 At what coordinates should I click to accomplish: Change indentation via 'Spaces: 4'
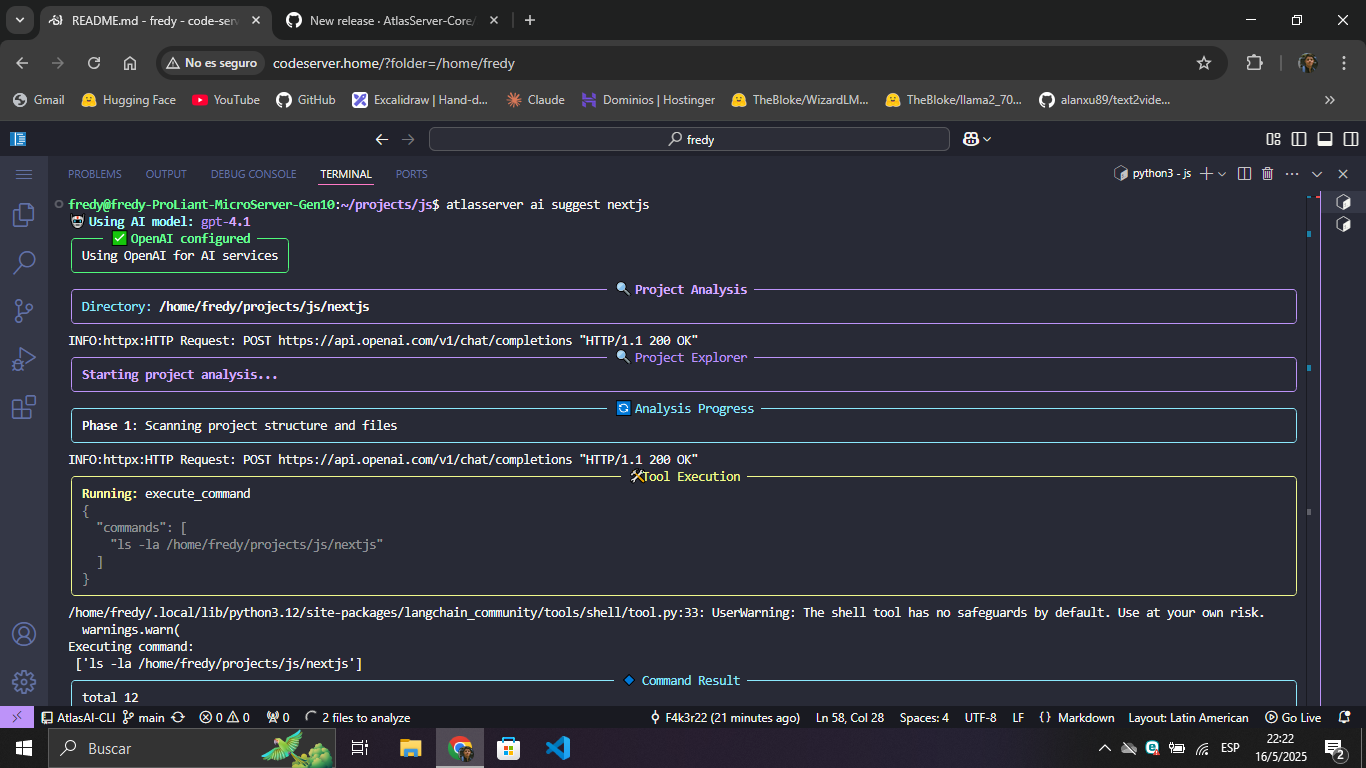click(924, 717)
